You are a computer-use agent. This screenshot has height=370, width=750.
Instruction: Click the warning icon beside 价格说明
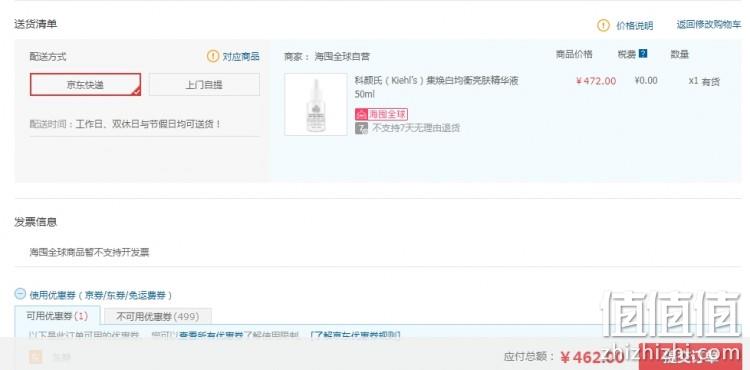(x=603, y=25)
